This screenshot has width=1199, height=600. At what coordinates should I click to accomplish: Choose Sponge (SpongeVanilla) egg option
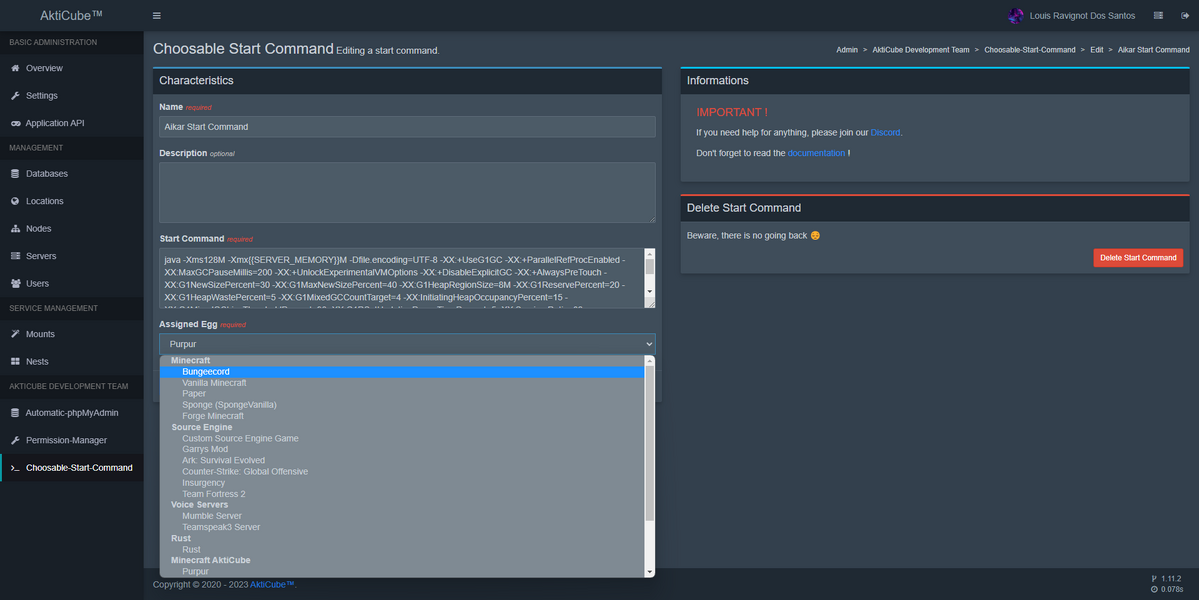point(402,405)
